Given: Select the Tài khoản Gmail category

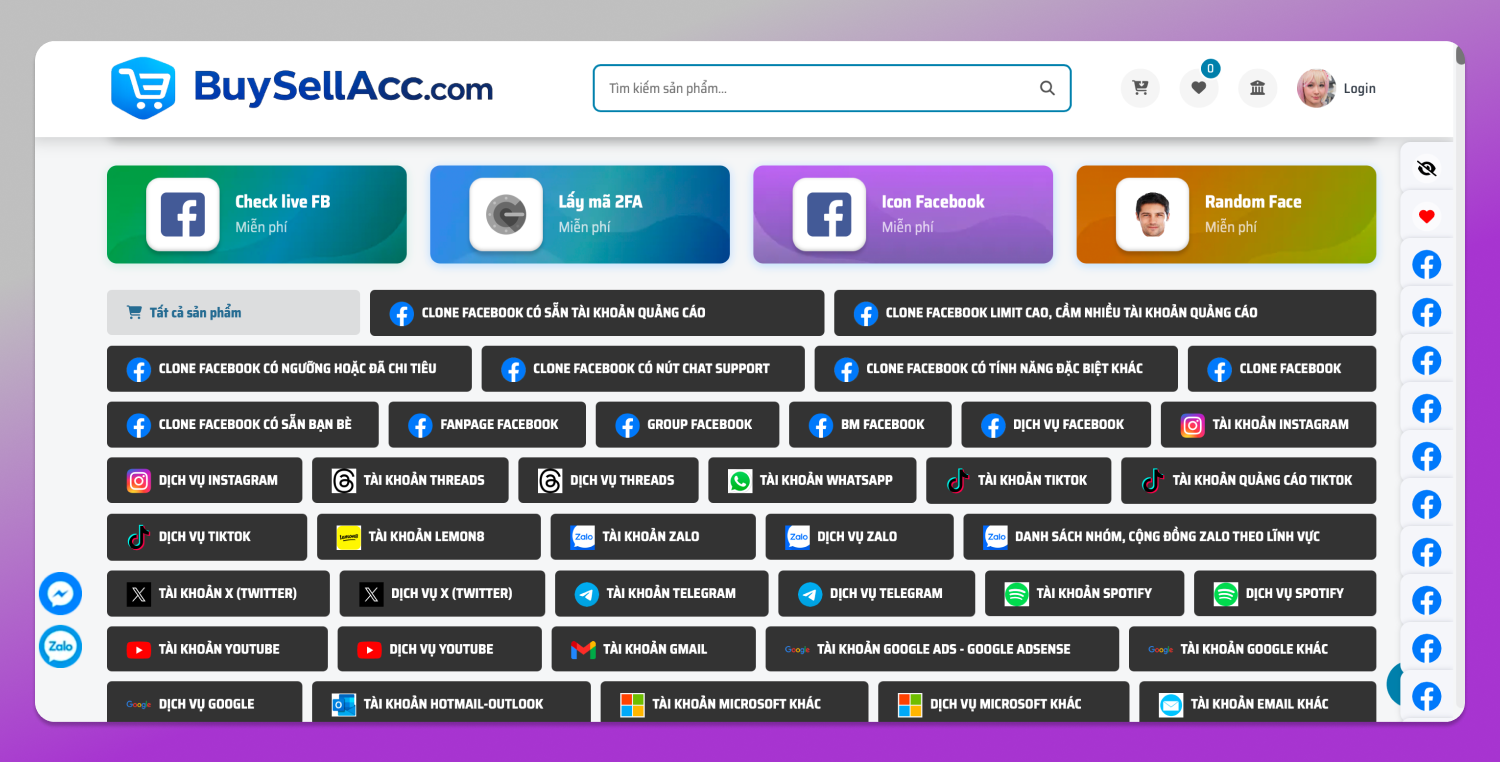Looking at the screenshot, I should click(653, 649).
